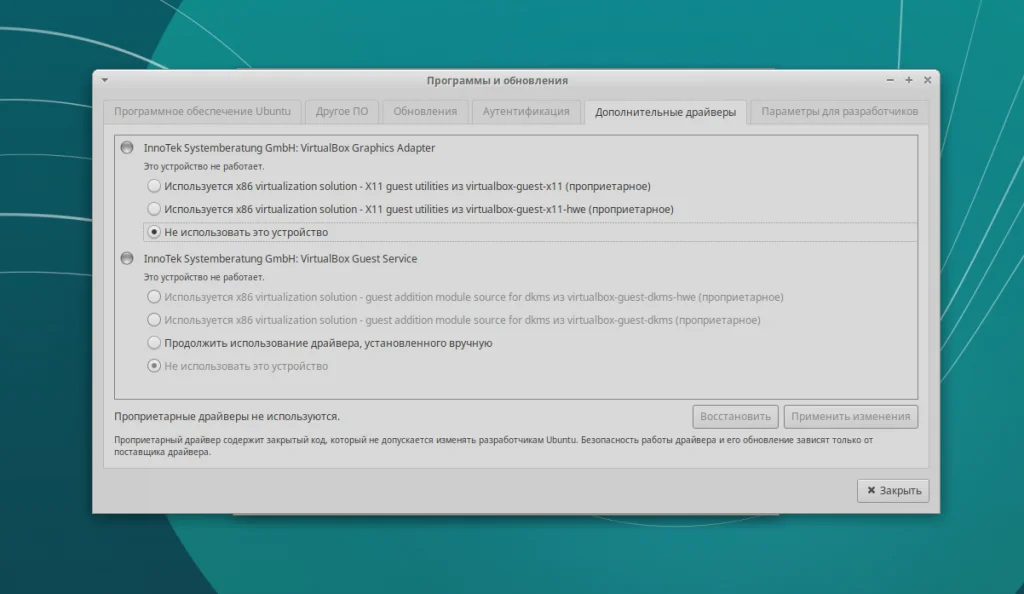
Task: Click the Восстановить button
Action: tap(735, 416)
